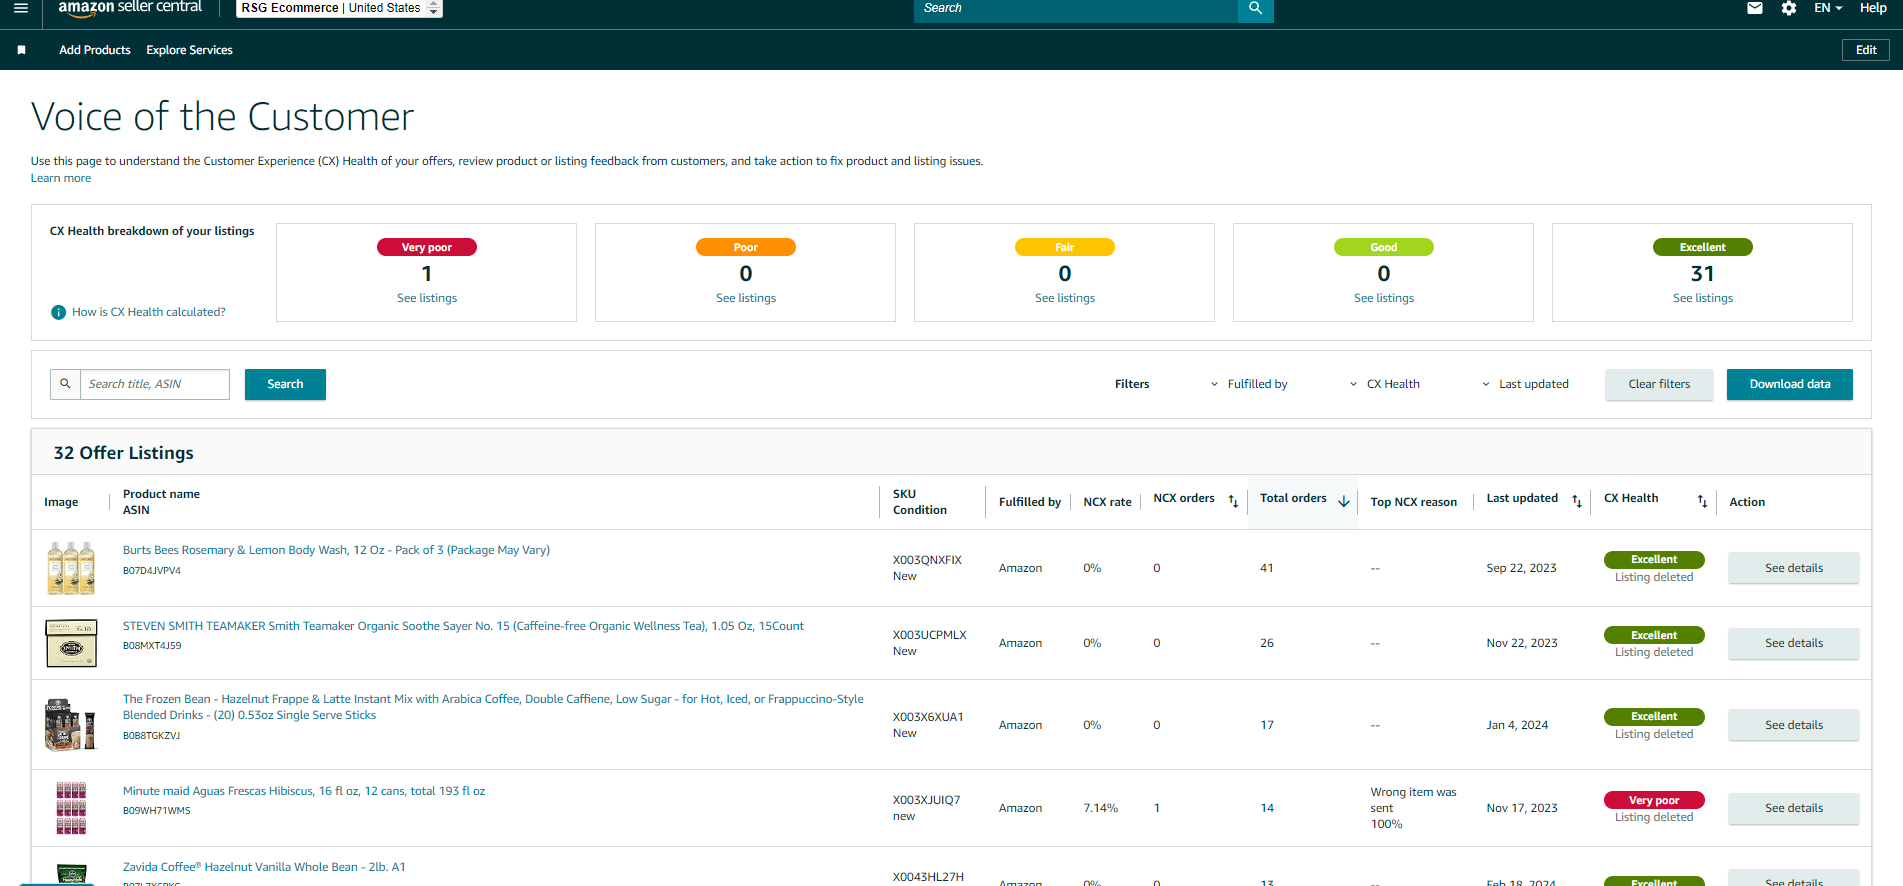See listings under Fair
The height and width of the screenshot is (886, 1903).
pos(1065,298)
